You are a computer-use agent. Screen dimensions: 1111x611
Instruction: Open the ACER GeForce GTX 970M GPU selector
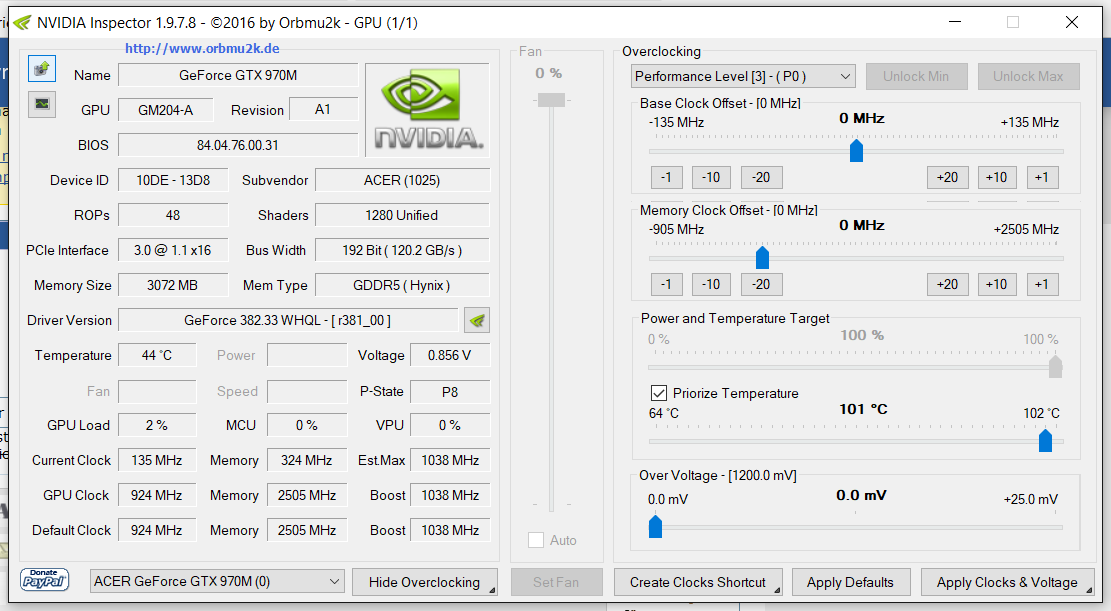(x=217, y=581)
